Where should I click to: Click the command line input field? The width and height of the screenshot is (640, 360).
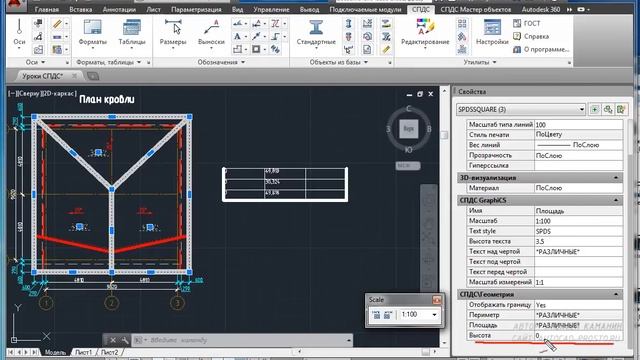tap(243, 340)
